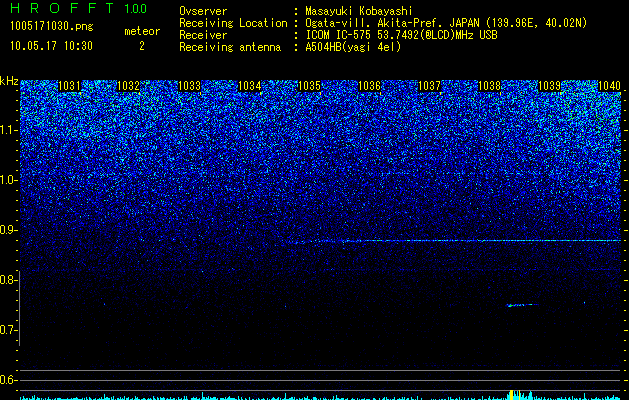Select the version number 1.0.0
Image resolution: width=629 pixels, height=400 pixels.
[x=135, y=8]
